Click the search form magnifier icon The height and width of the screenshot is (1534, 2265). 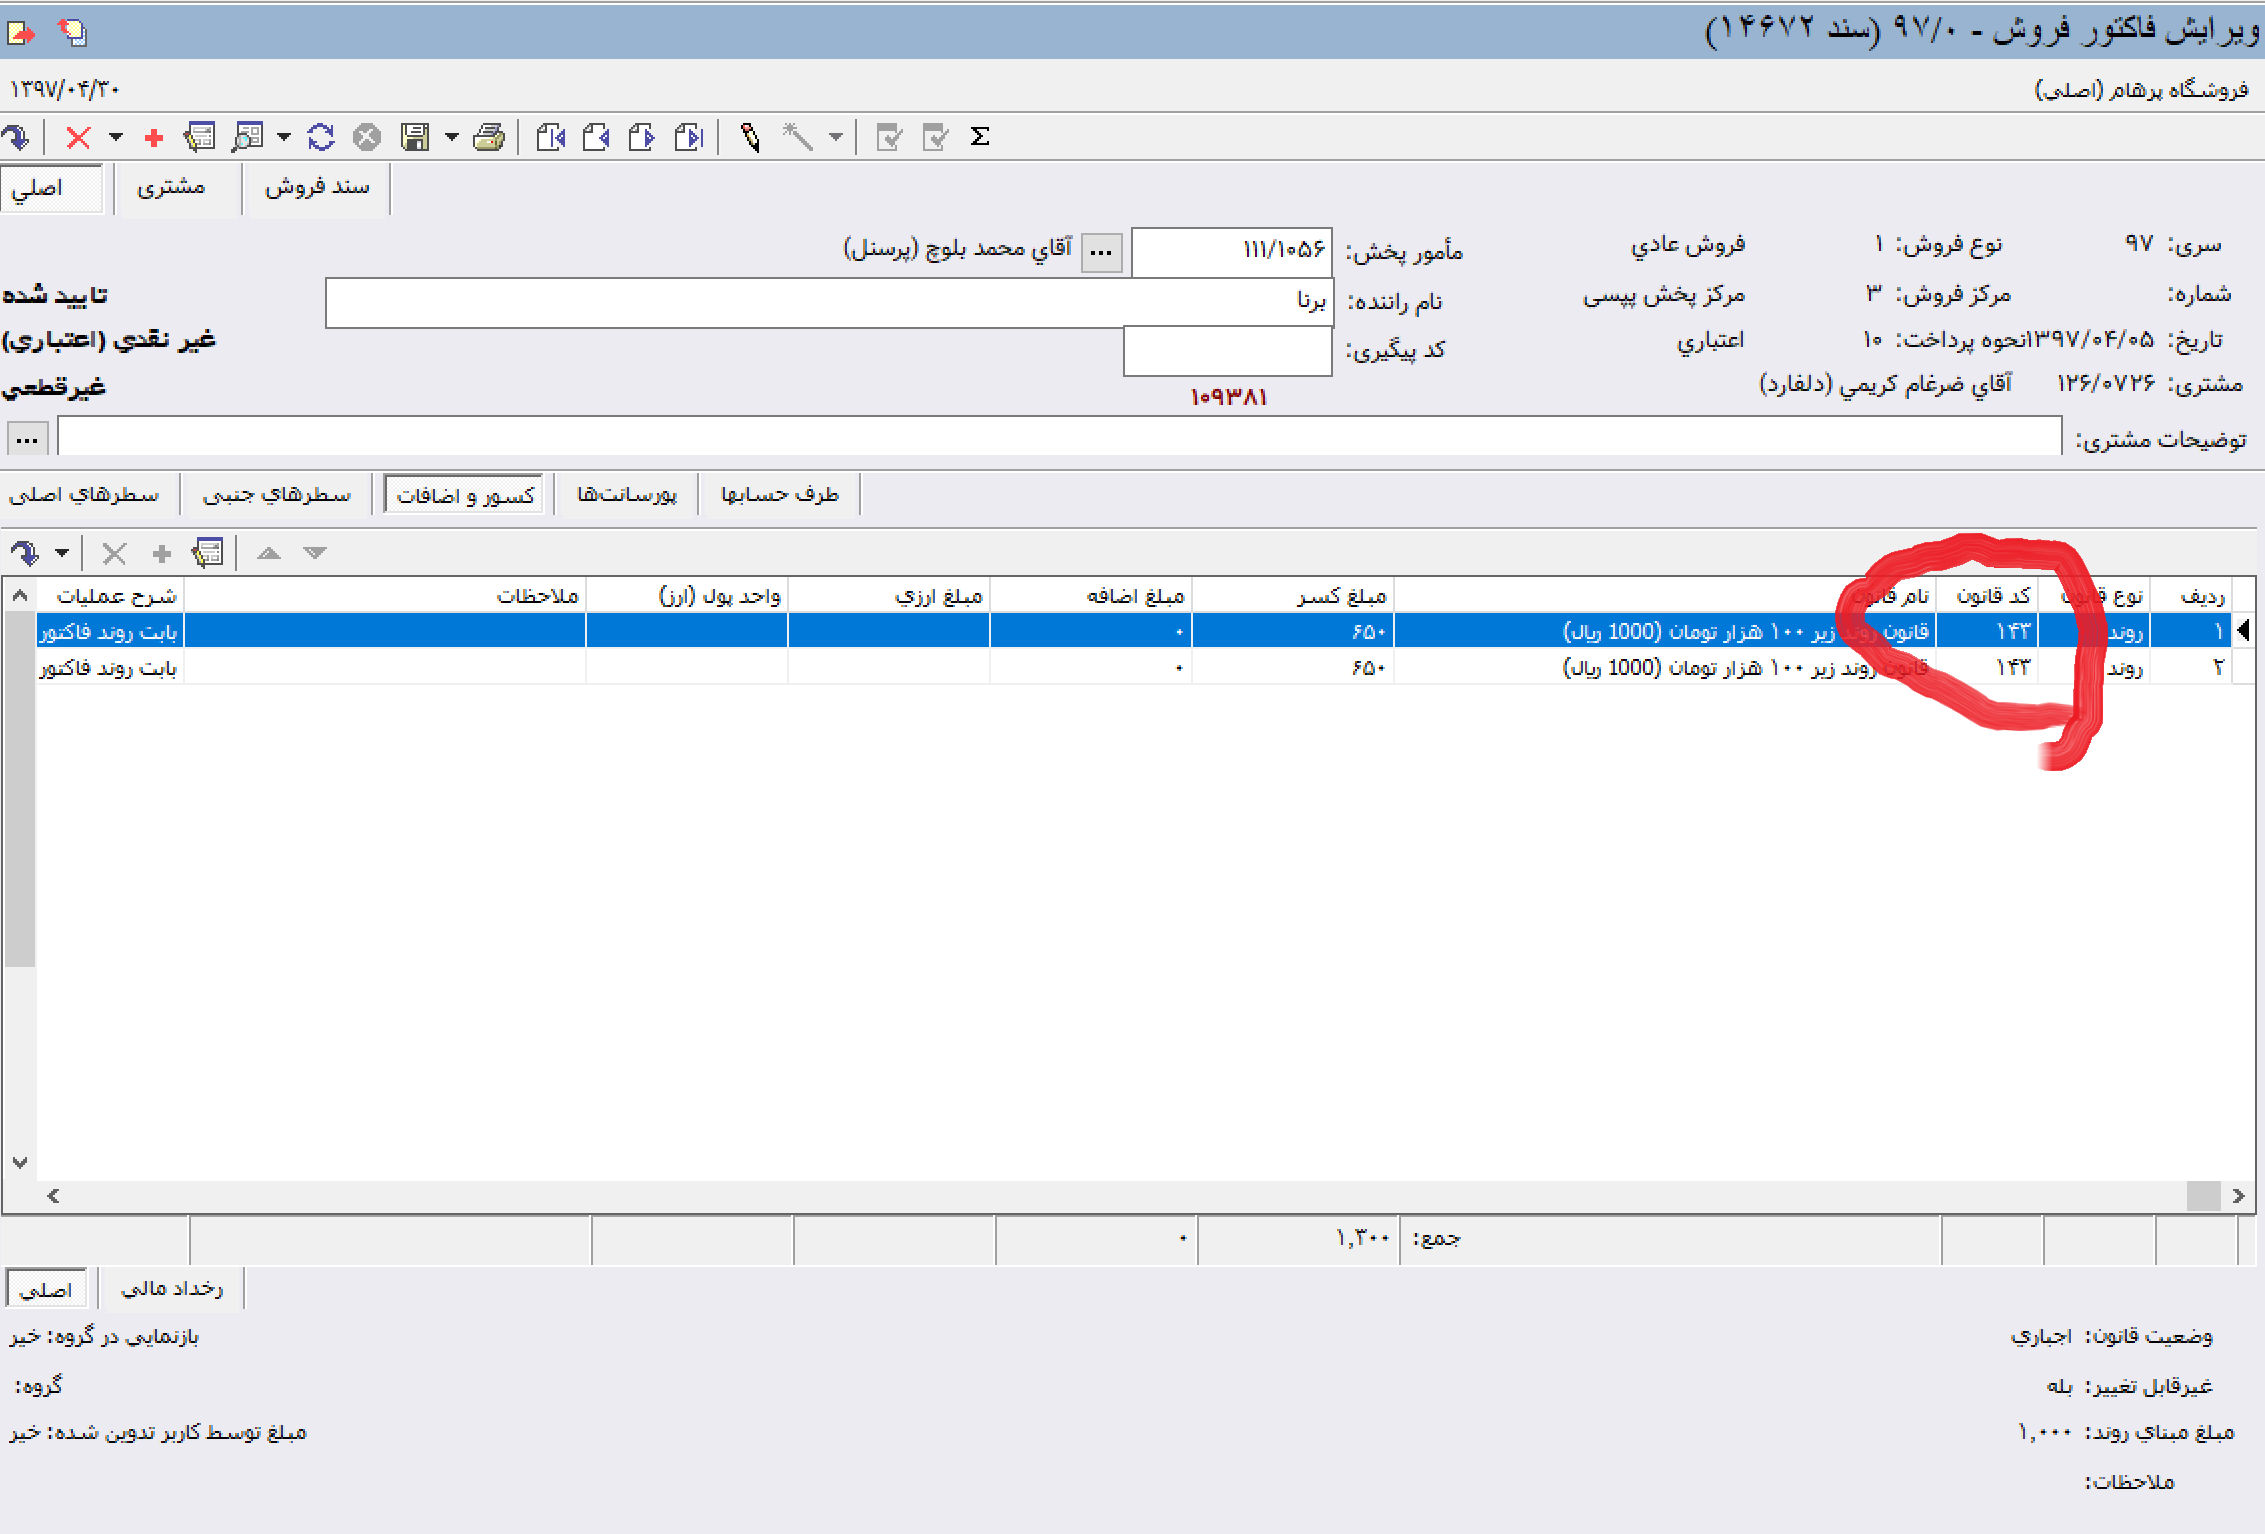247,137
